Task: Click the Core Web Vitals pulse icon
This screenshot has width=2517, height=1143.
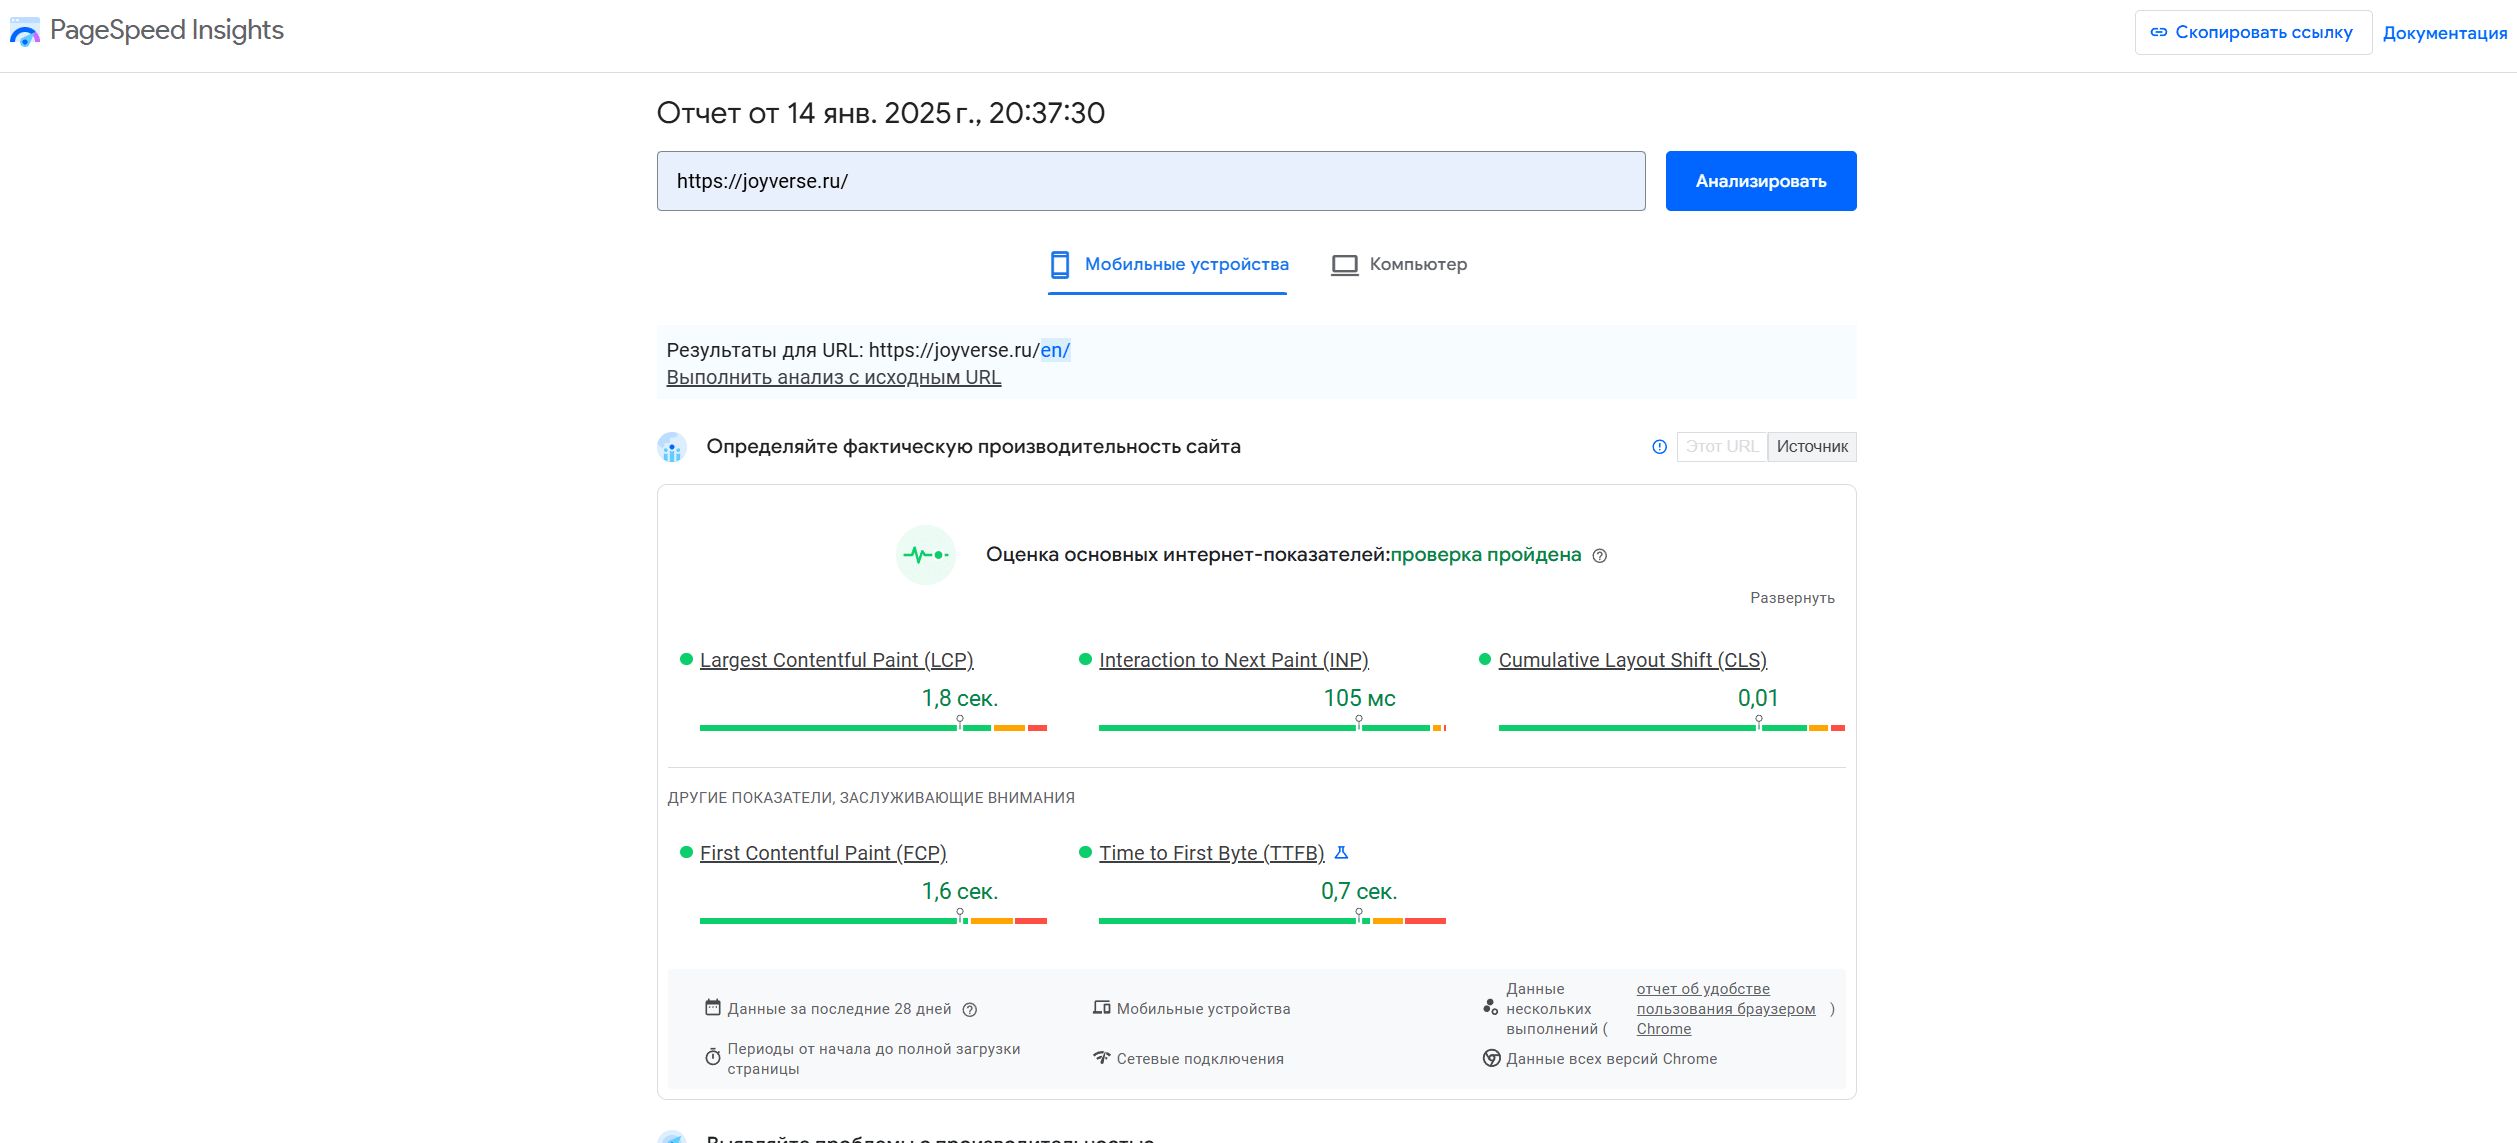Action: [925, 555]
